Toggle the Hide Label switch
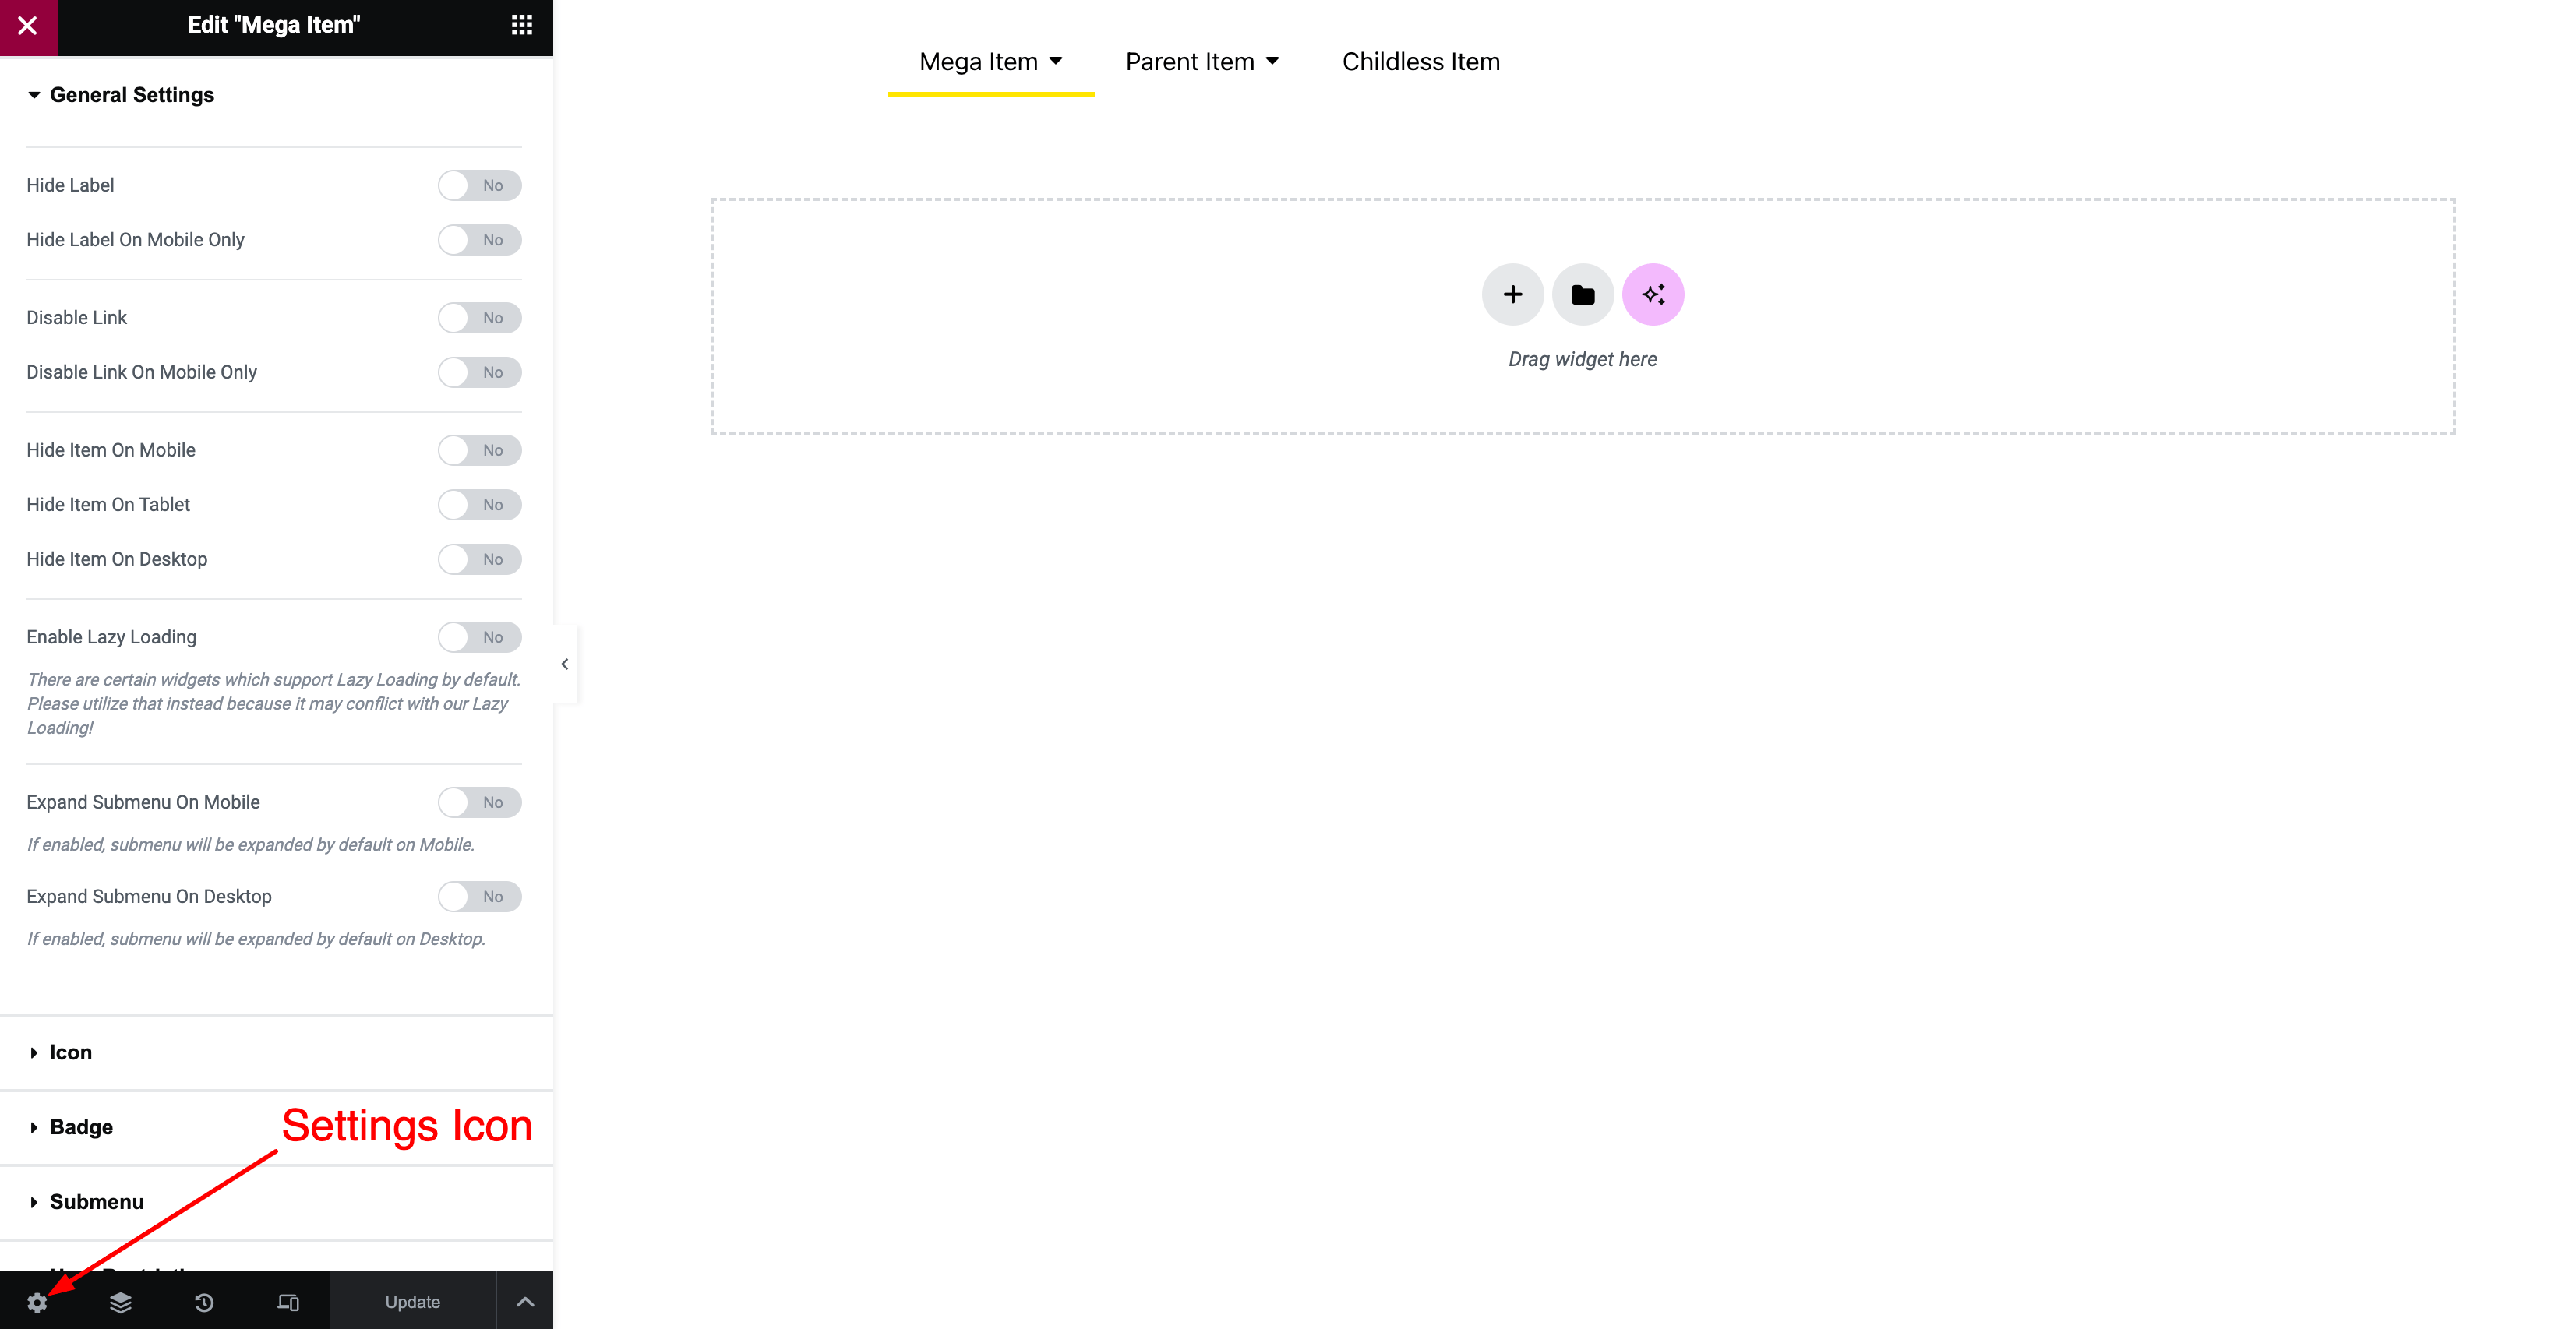Image resolution: width=2576 pixels, height=1329 pixels. [x=479, y=185]
